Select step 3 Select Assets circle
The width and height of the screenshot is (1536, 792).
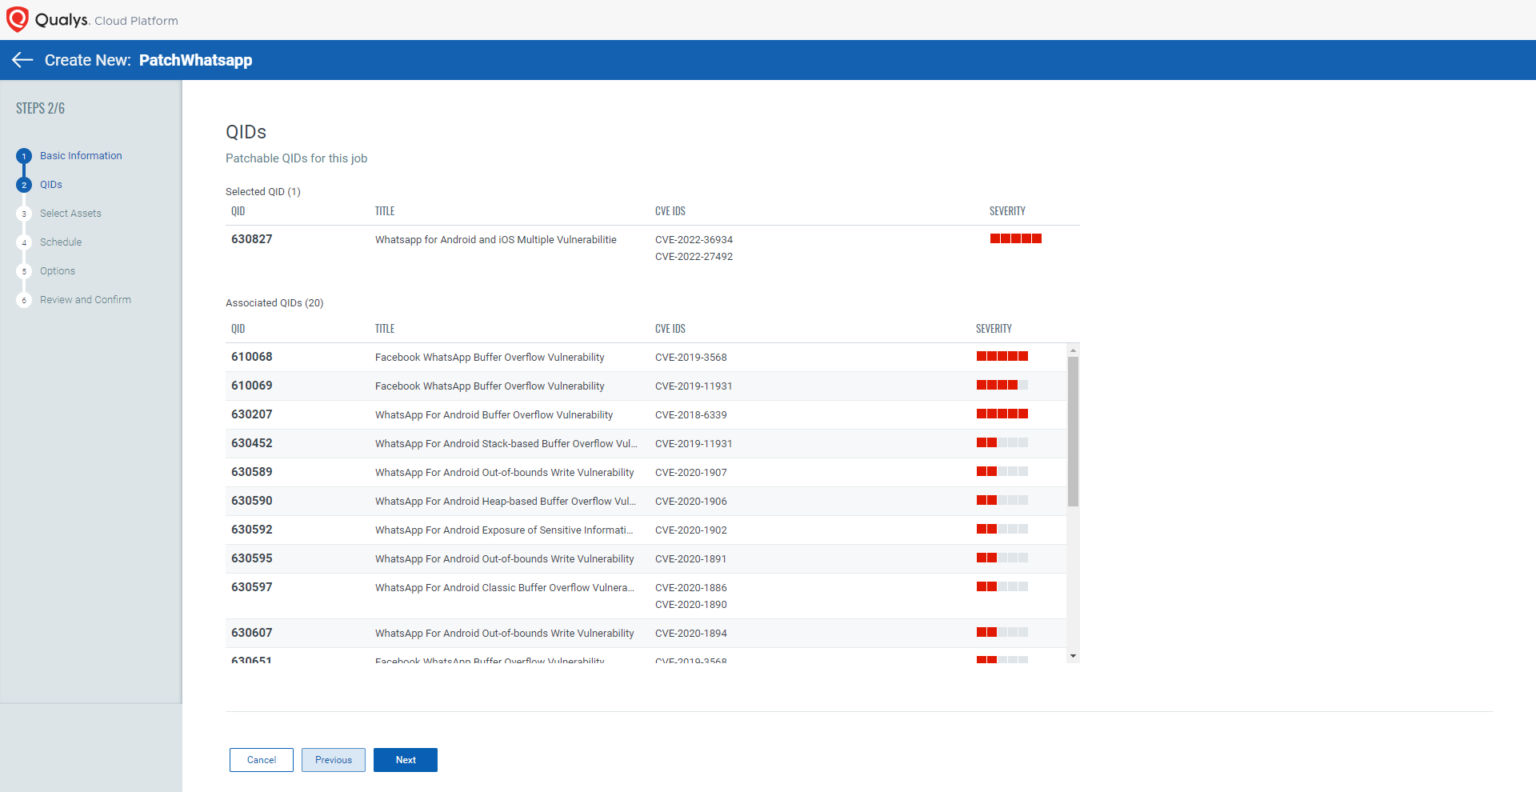[x=23, y=213]
